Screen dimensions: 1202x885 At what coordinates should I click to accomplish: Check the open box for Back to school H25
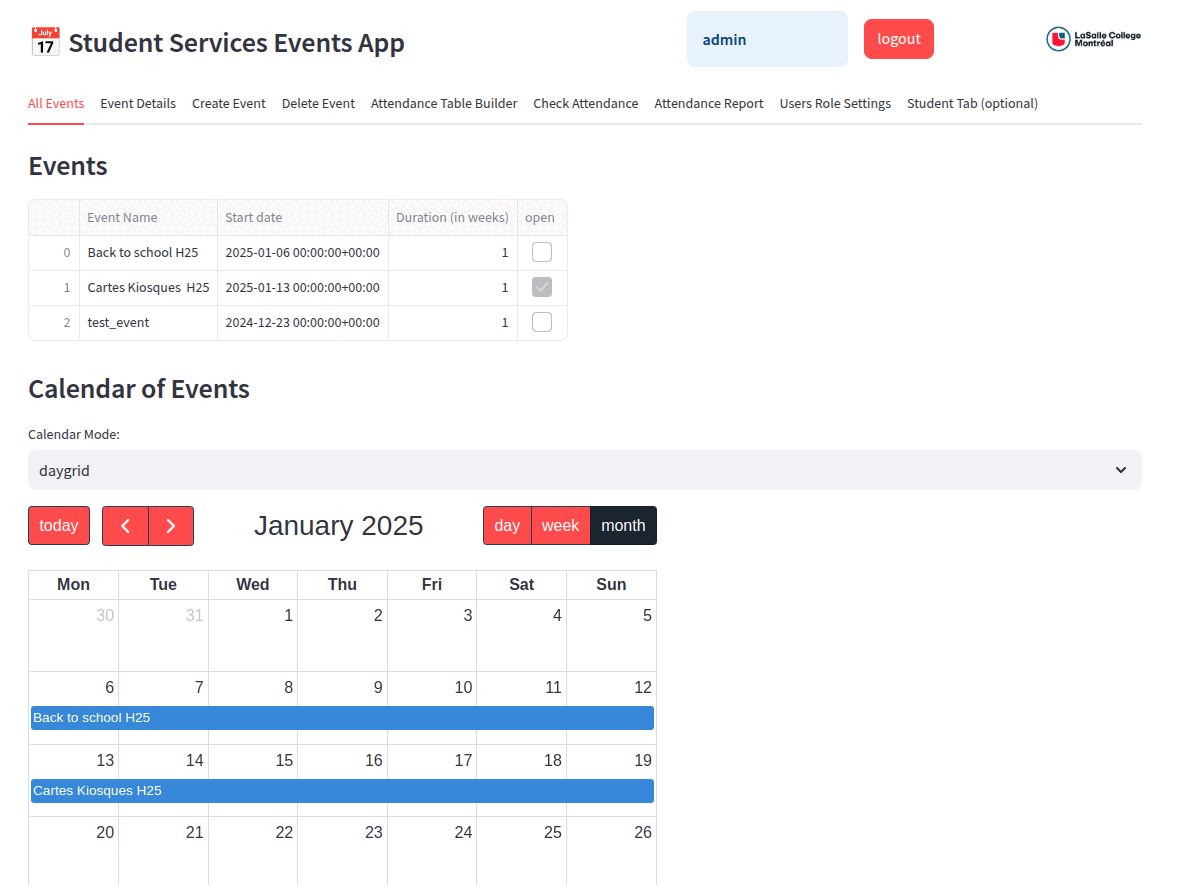pos(541,252)
